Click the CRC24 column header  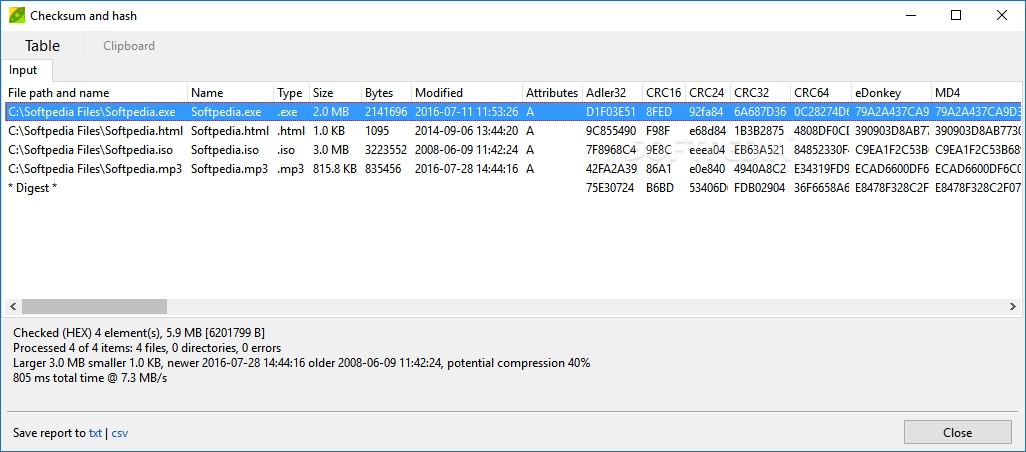pos(707,93)
